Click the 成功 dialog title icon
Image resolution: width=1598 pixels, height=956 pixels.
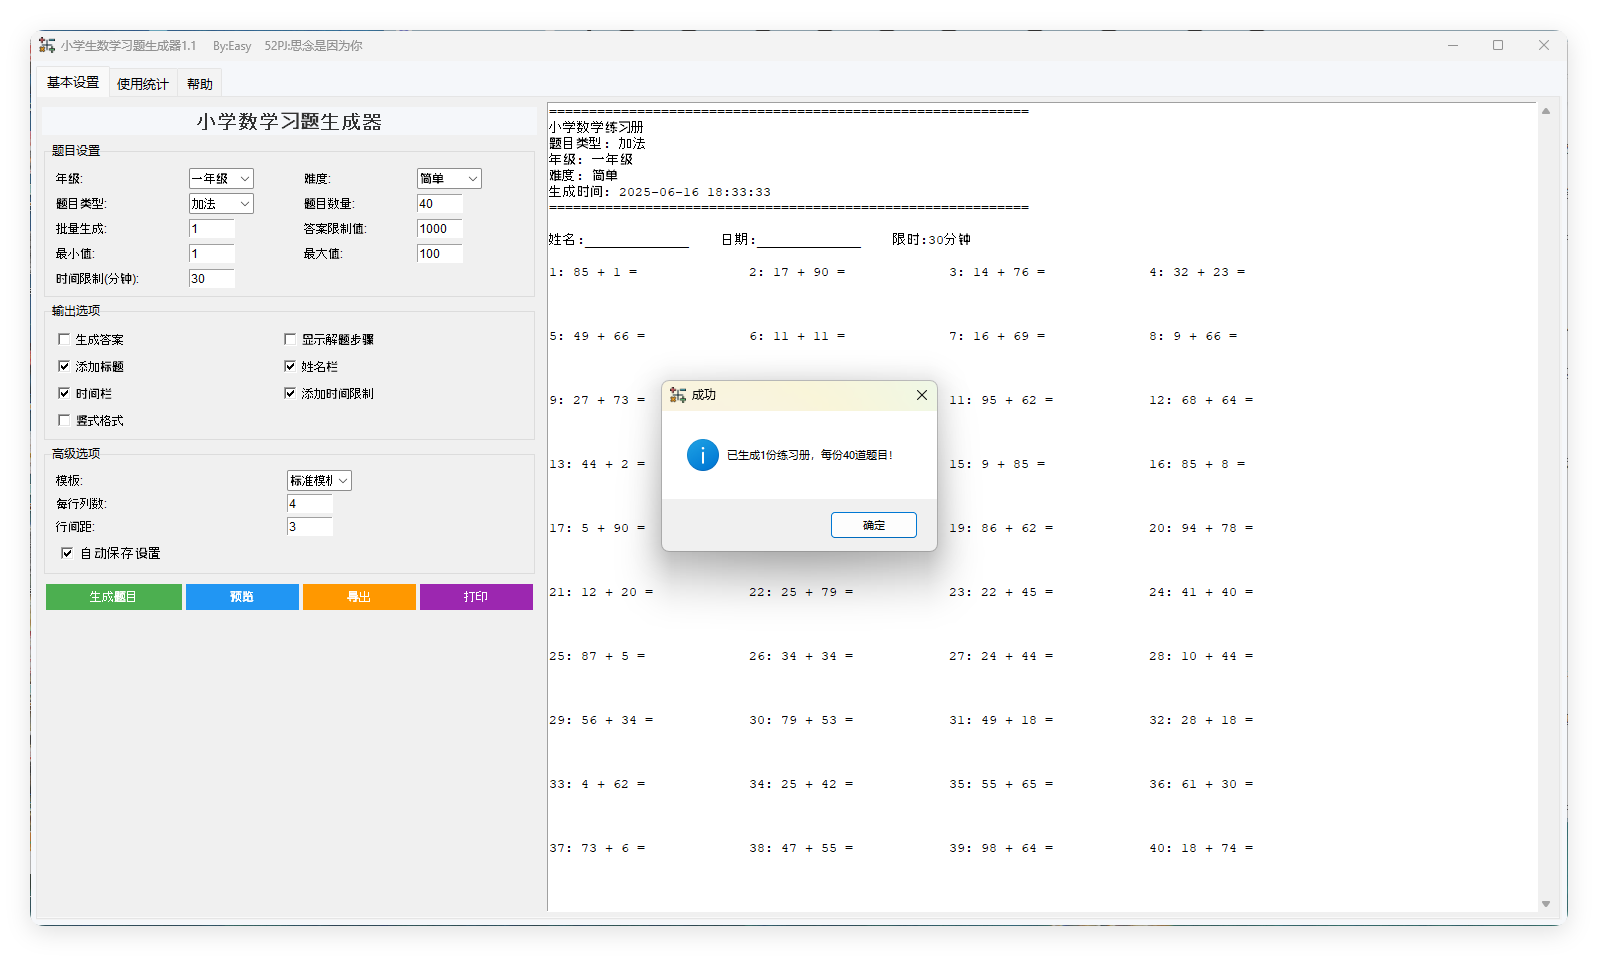pyautogui.click(x=678, y=395)
